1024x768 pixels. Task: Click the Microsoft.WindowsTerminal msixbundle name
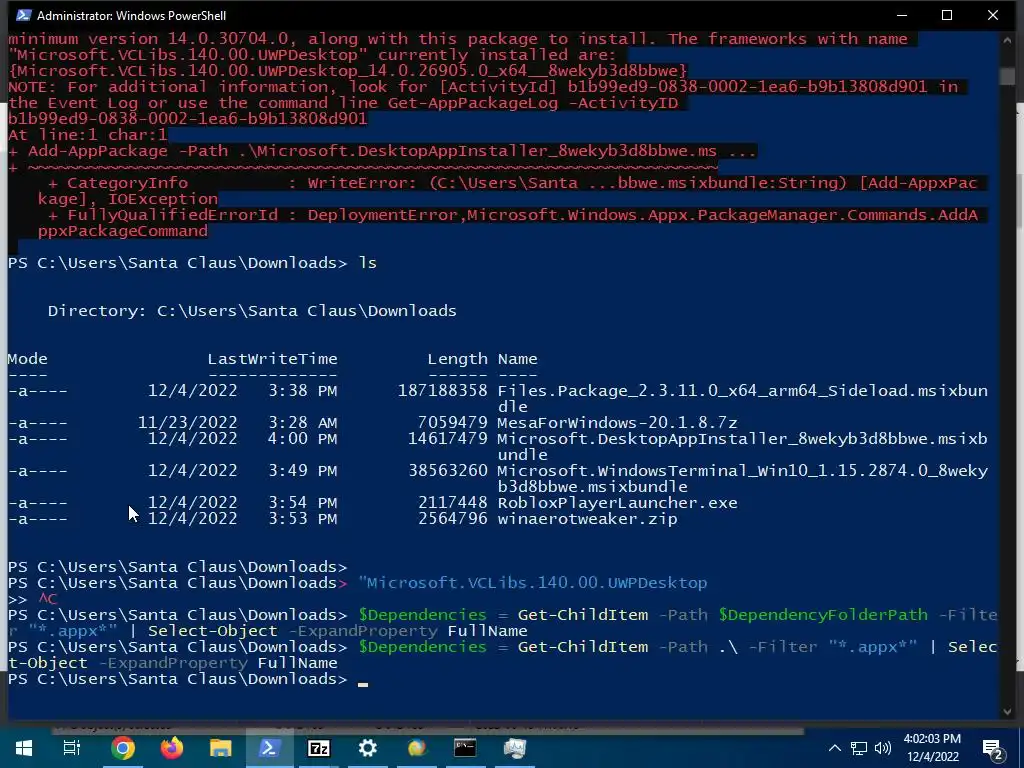743,479
